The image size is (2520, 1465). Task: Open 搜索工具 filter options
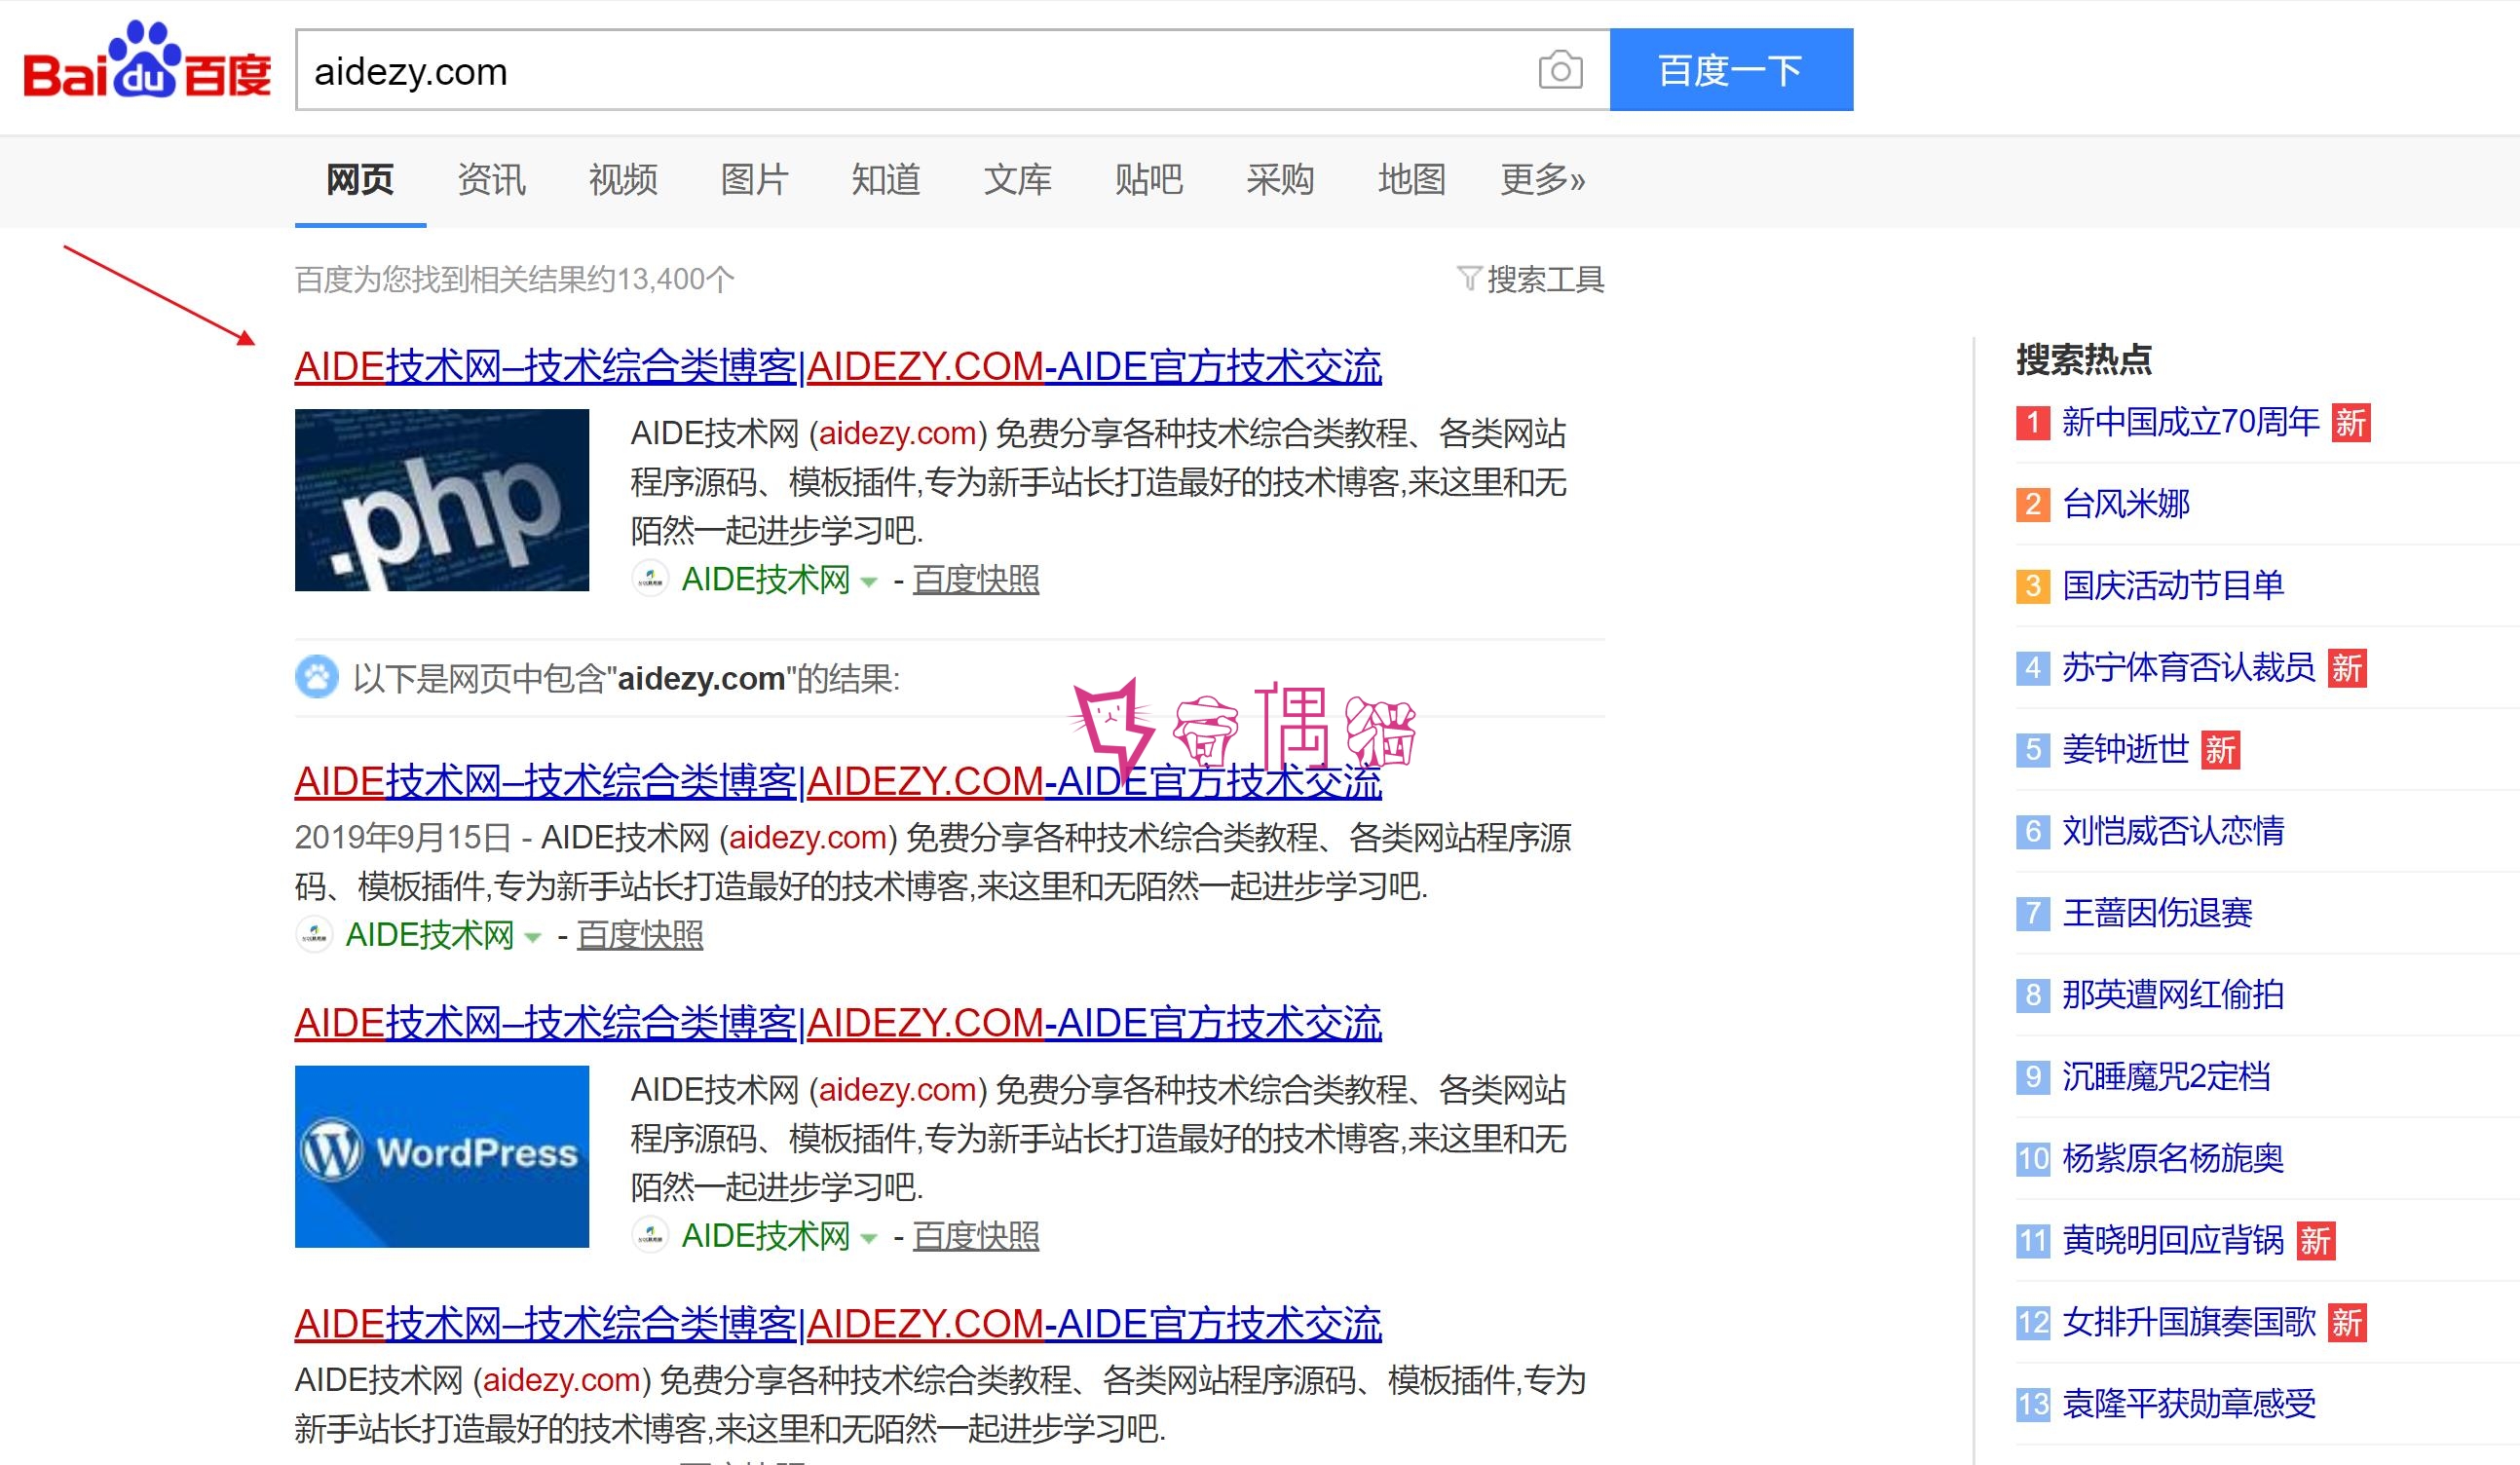coord(1545,279)
